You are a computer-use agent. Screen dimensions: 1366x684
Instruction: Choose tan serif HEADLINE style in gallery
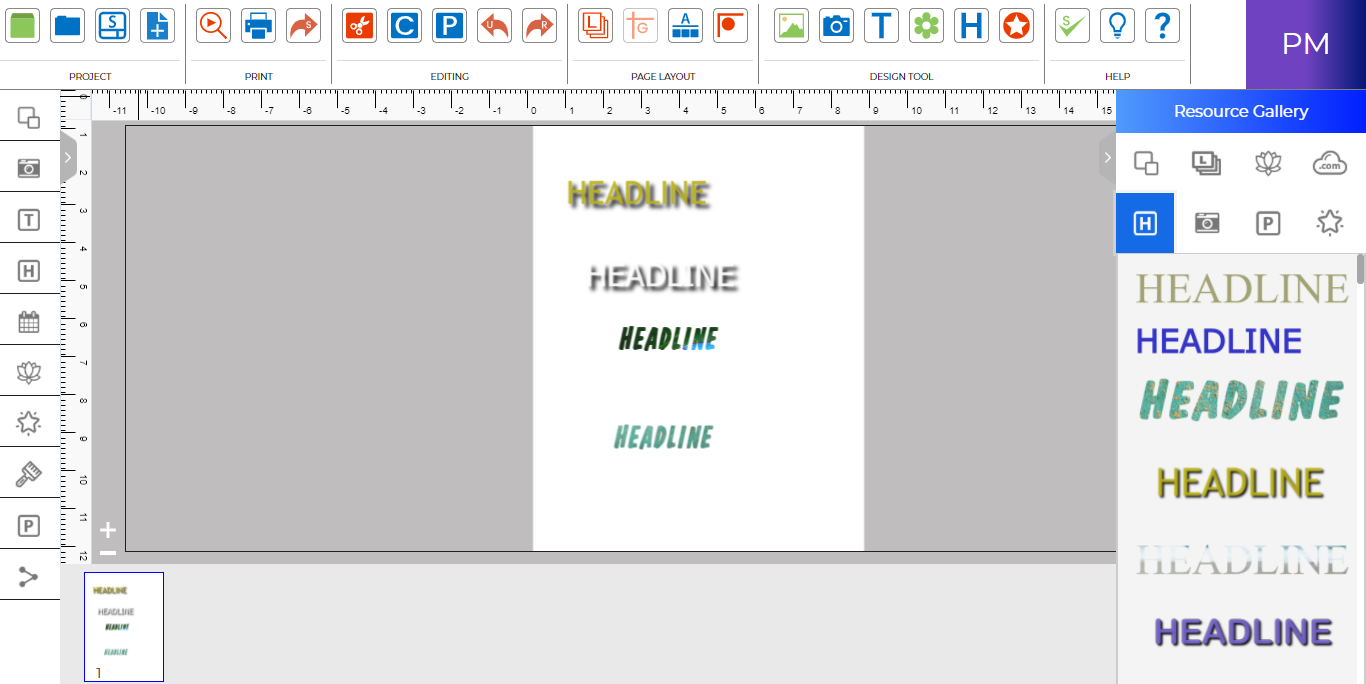click(x=1241, y=289)
